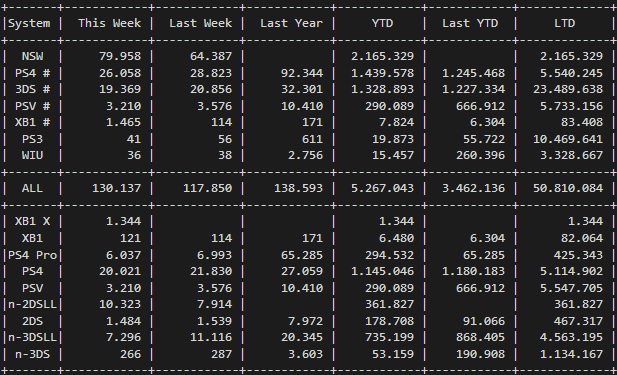Click the YTD column header
This screenshot has height=375, width=617.
pyautogui.click(x=382, y=23)
